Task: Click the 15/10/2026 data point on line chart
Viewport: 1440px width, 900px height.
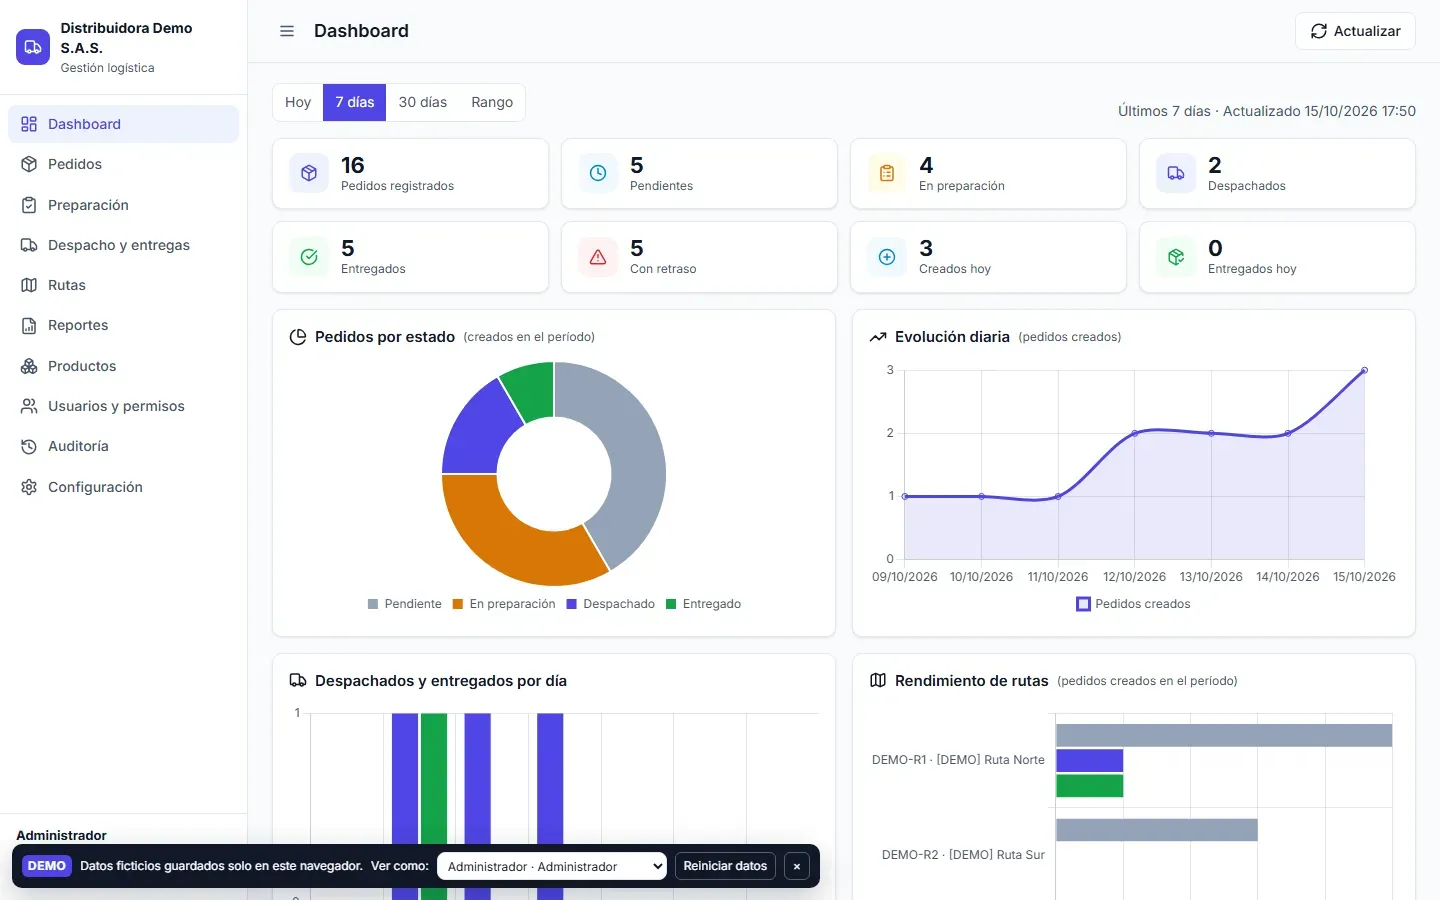Action: click(1364, 370)
